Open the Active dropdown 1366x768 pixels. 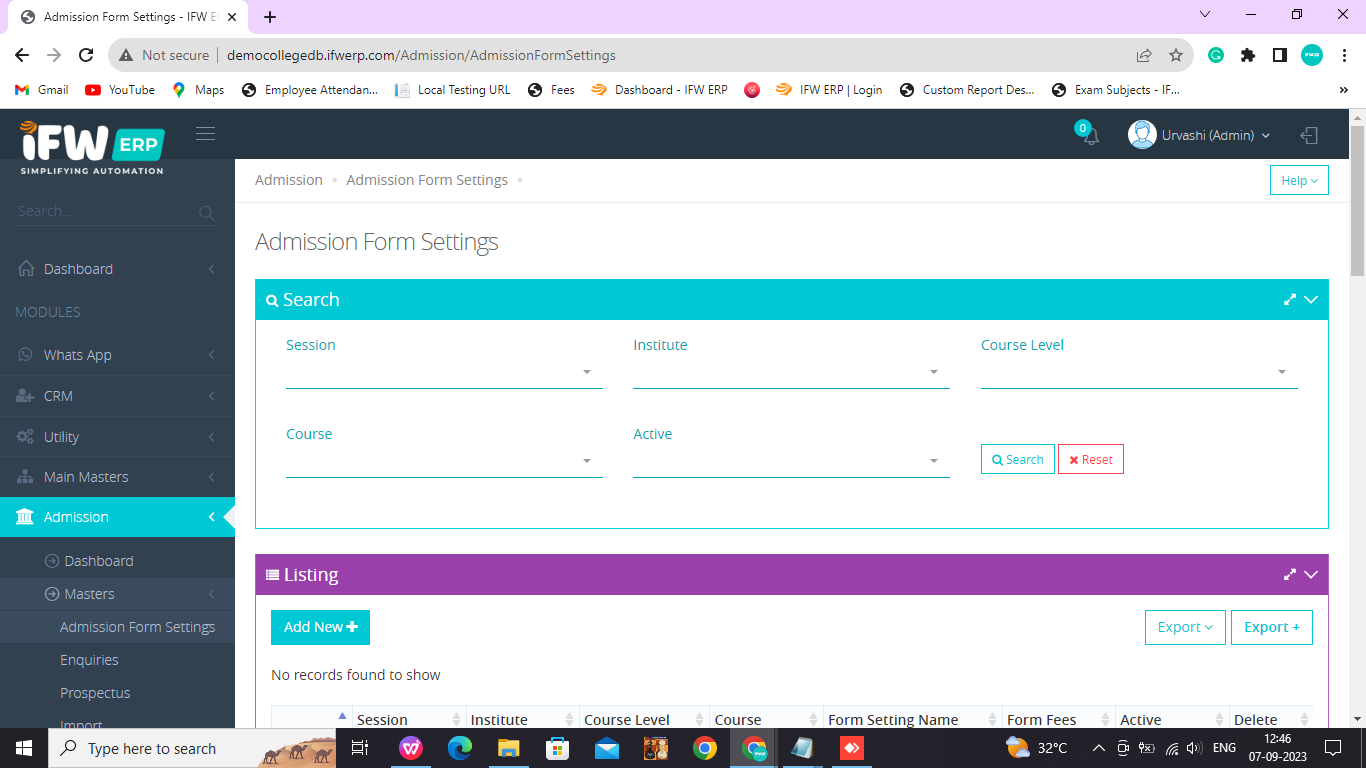click(x=791, y=461)
